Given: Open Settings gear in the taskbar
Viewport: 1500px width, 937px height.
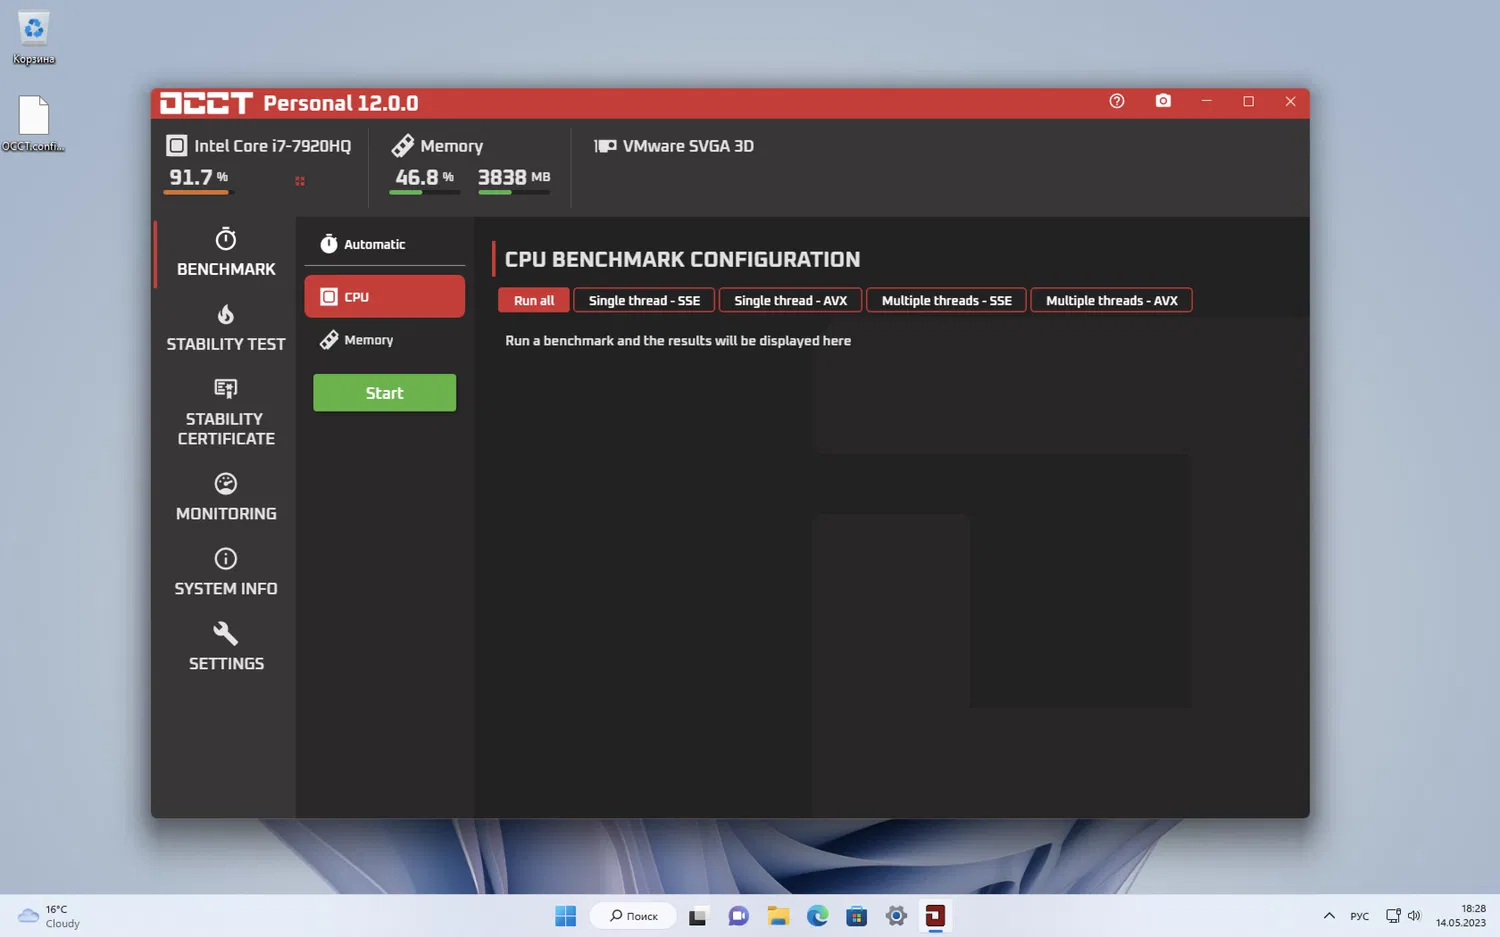Looking at the screenshot, I should tap(896, 916).
